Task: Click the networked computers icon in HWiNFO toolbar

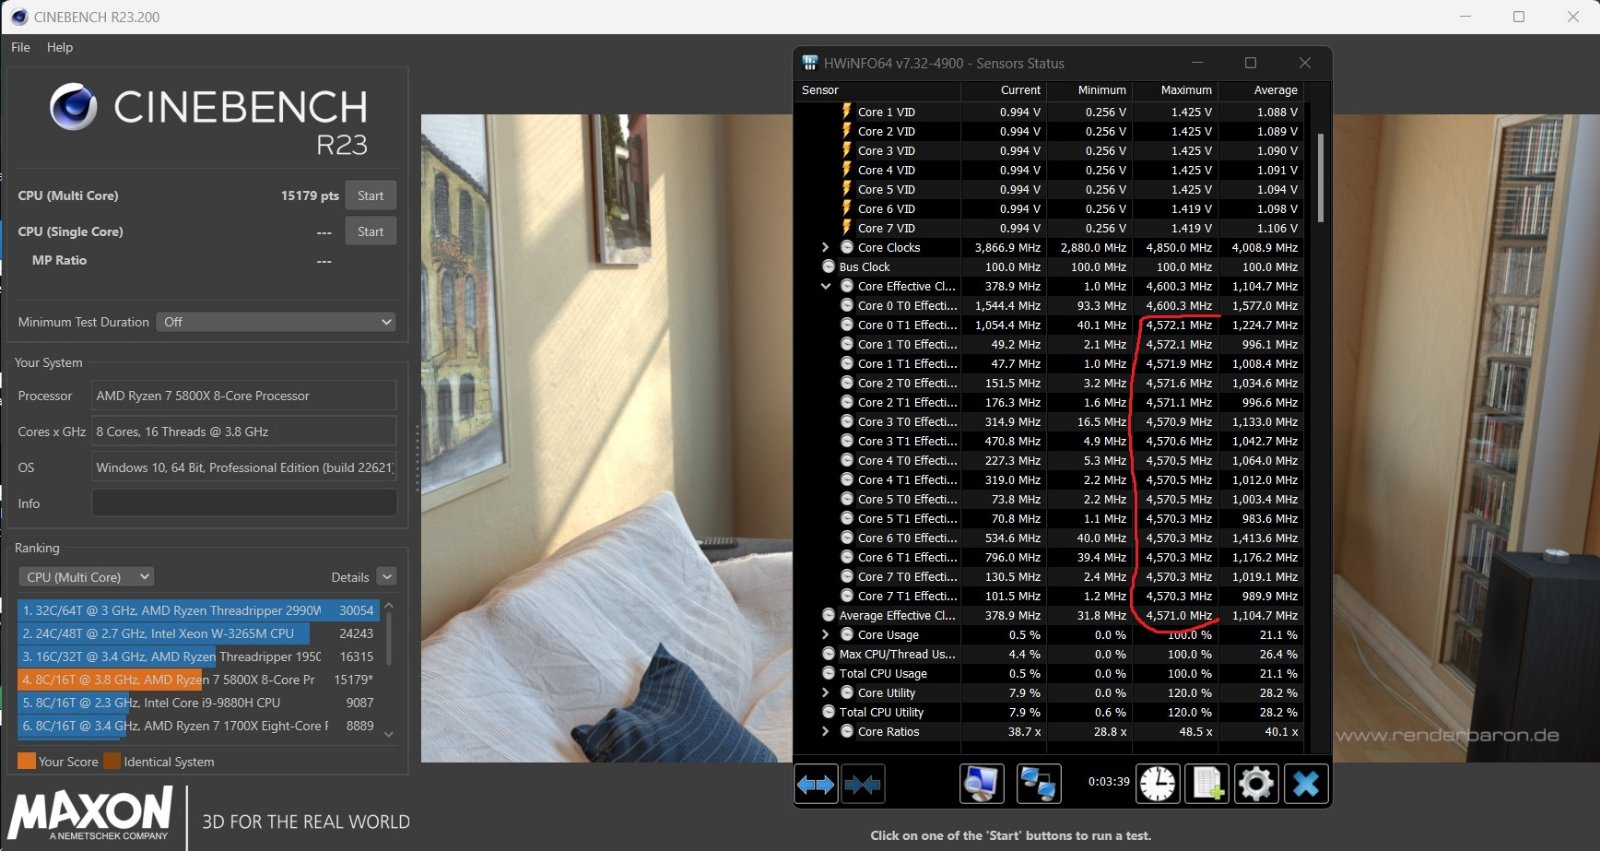Action: click(x=1038, y=784)
